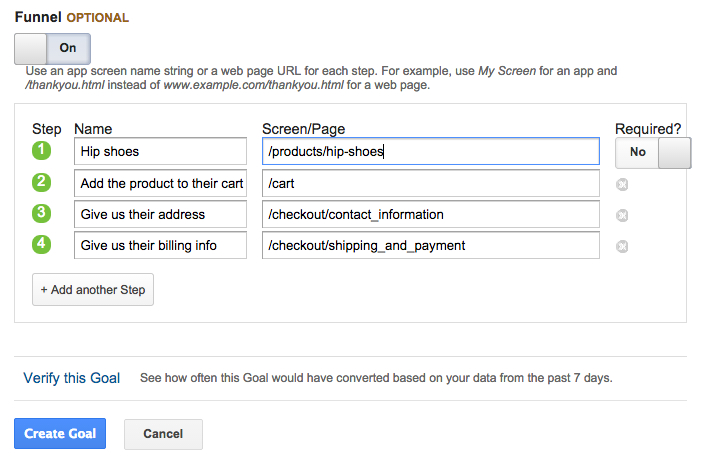Click the /cart page field

click(x=430, y=183)
